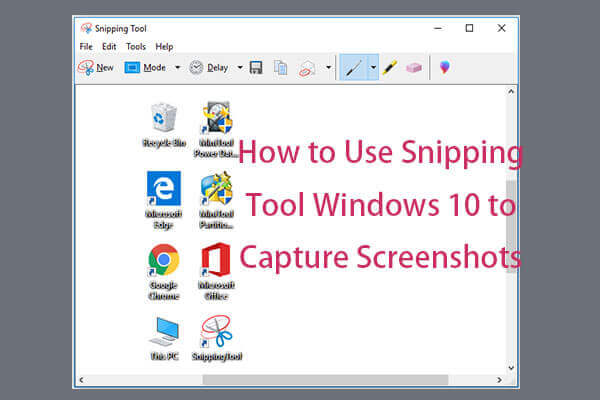Click the Delay clock icon
Viewport: 600px width, 400px height.
(x=196, y=68)
